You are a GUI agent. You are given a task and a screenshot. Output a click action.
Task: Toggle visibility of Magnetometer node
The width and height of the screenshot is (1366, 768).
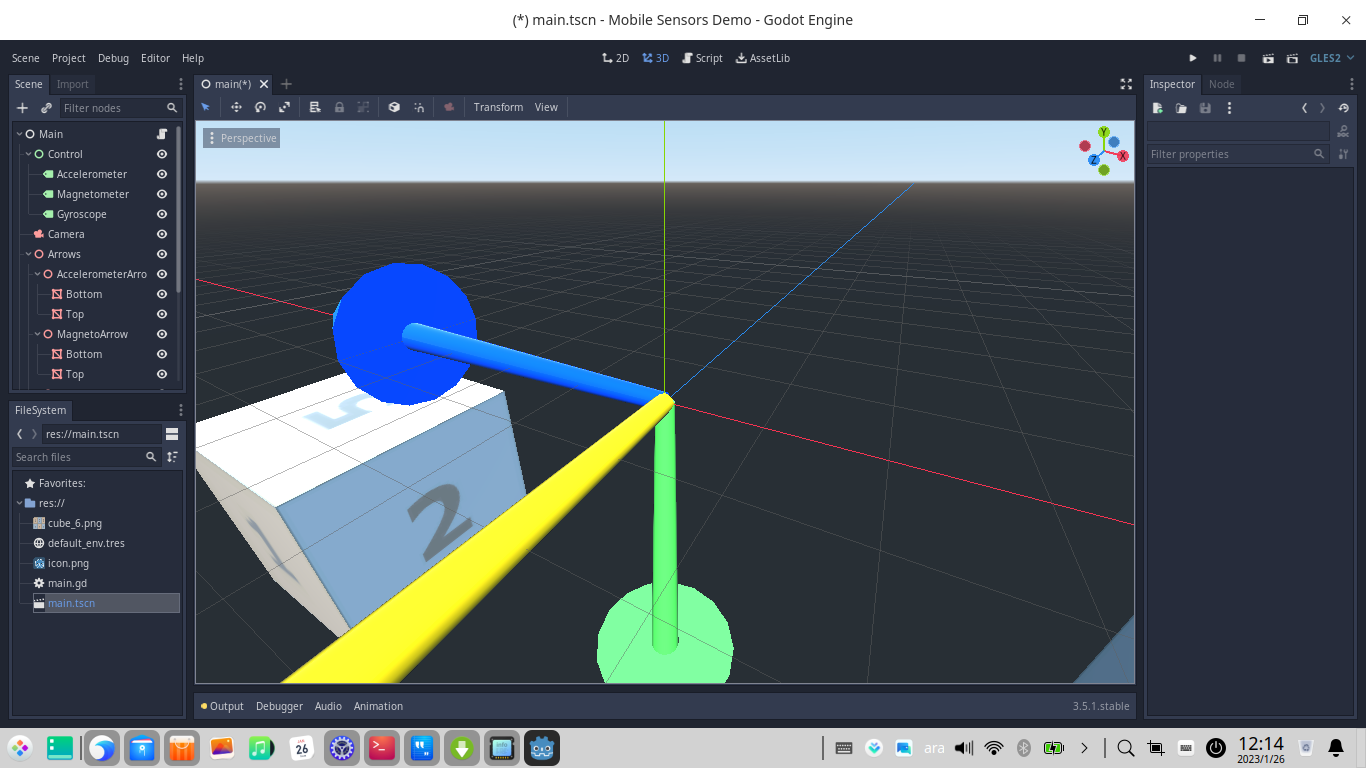162,194
